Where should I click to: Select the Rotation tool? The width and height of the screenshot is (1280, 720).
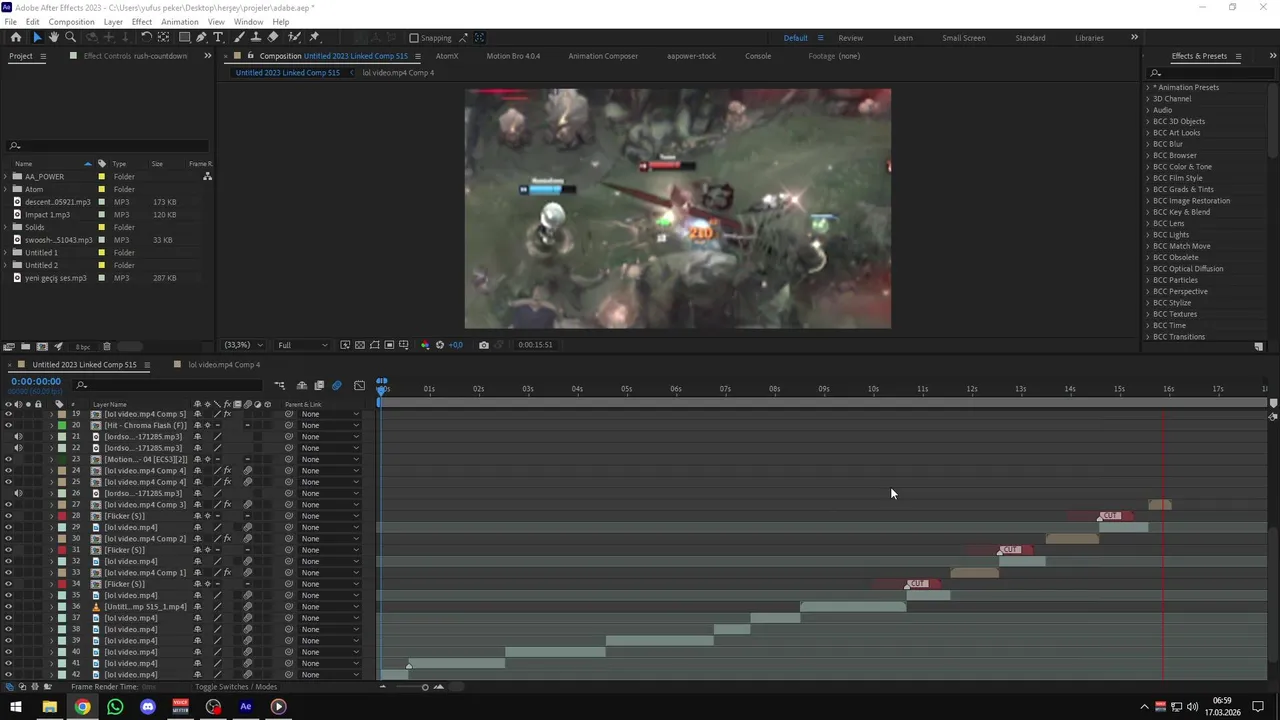tap(146, 37)
